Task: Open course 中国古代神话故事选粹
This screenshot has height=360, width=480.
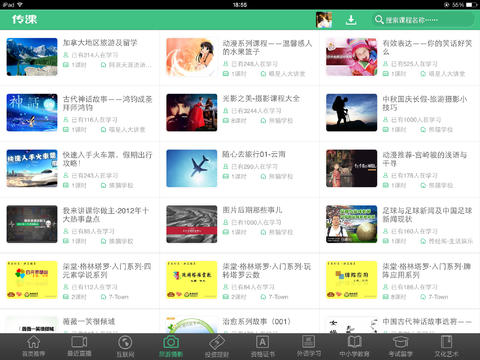Action: click(x=427, y=321)
